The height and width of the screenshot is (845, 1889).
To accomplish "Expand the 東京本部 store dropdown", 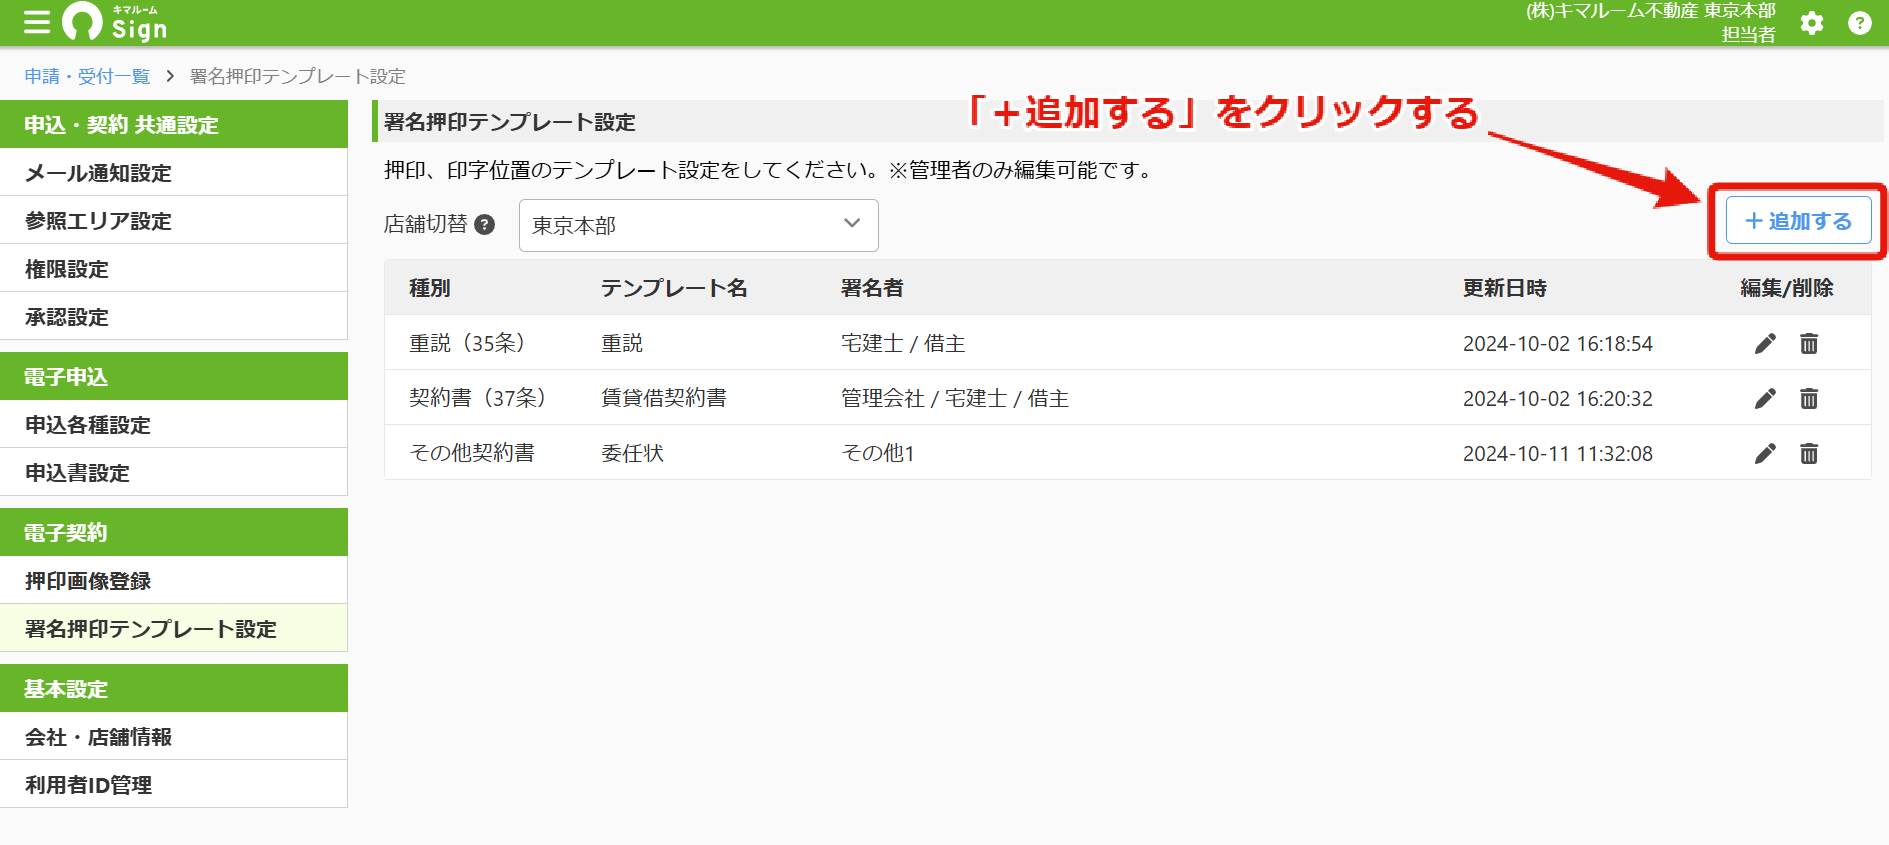I will [x=698, y=225].
